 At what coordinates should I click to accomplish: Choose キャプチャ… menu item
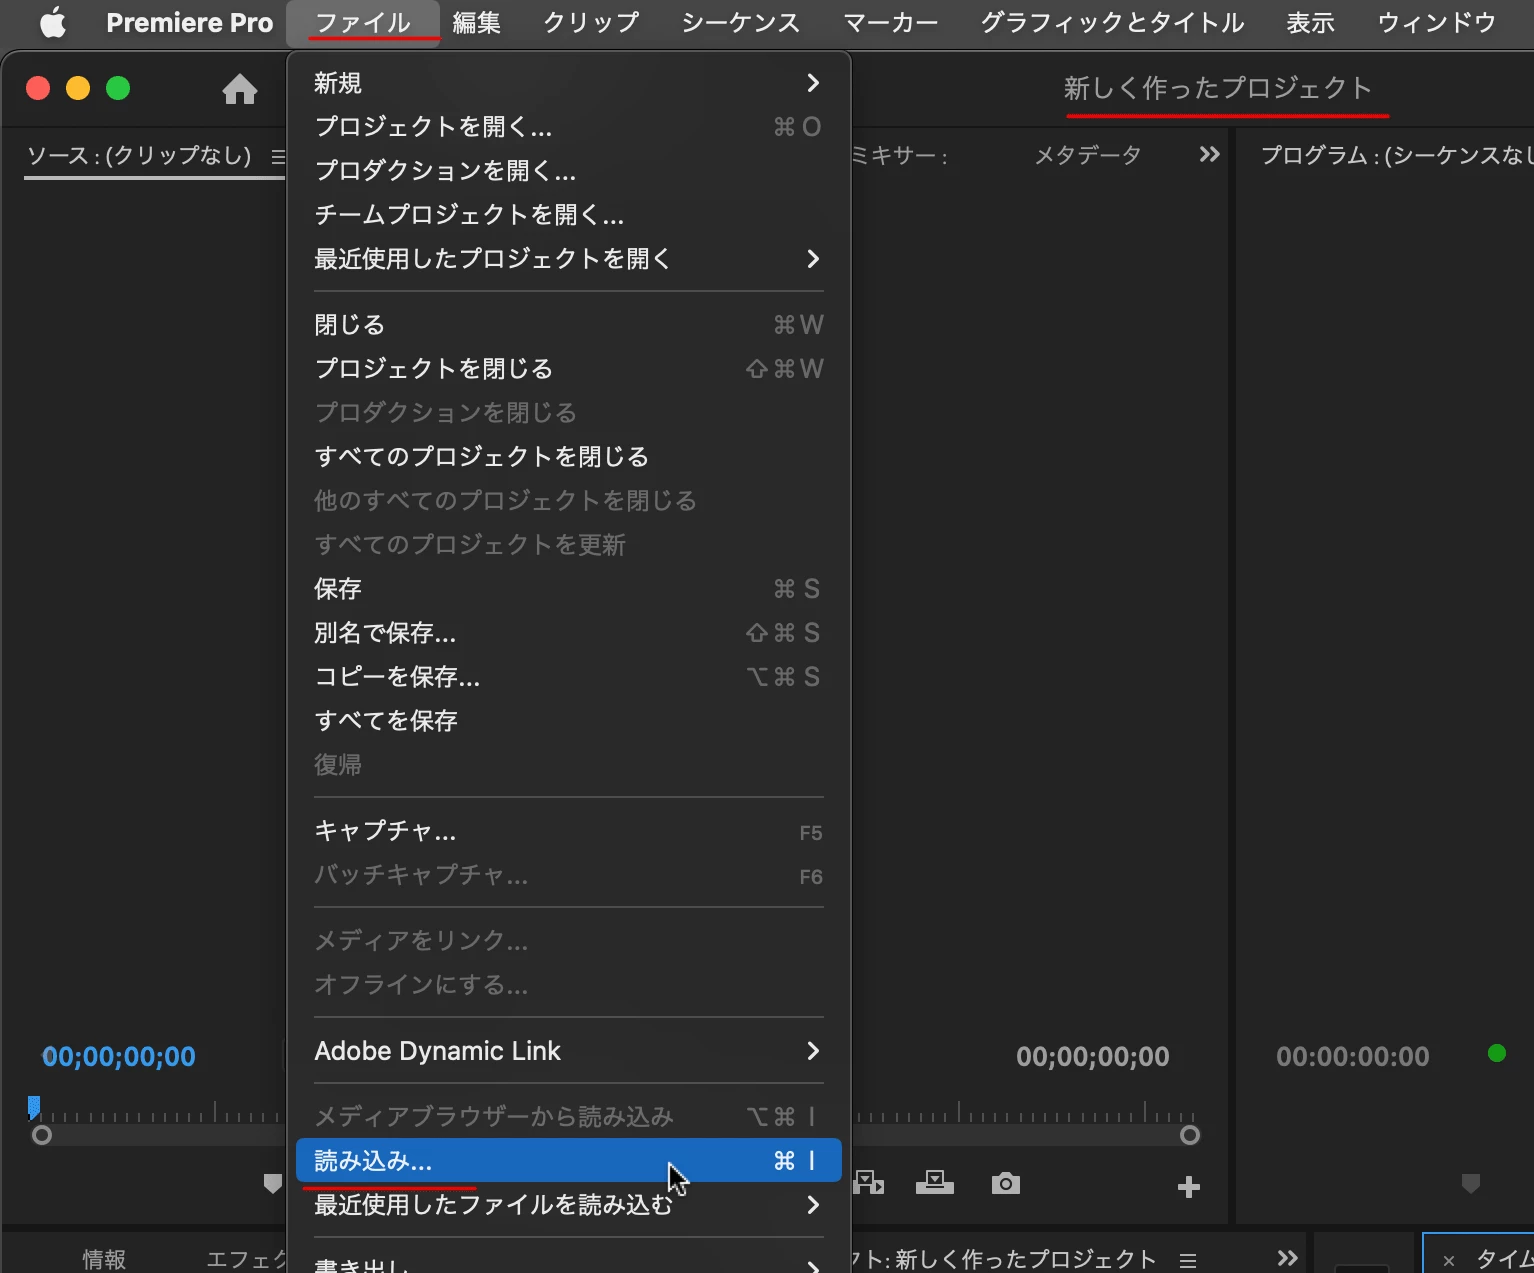[x=568, y=831]
